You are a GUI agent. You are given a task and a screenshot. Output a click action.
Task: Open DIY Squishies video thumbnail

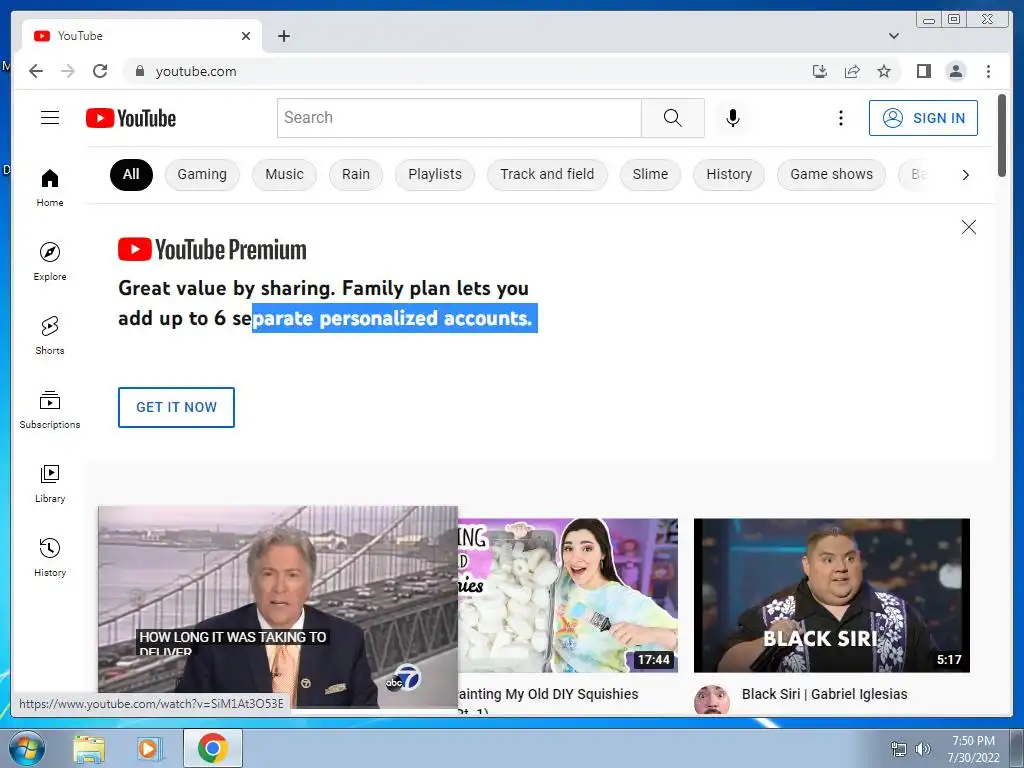[568, 595]
